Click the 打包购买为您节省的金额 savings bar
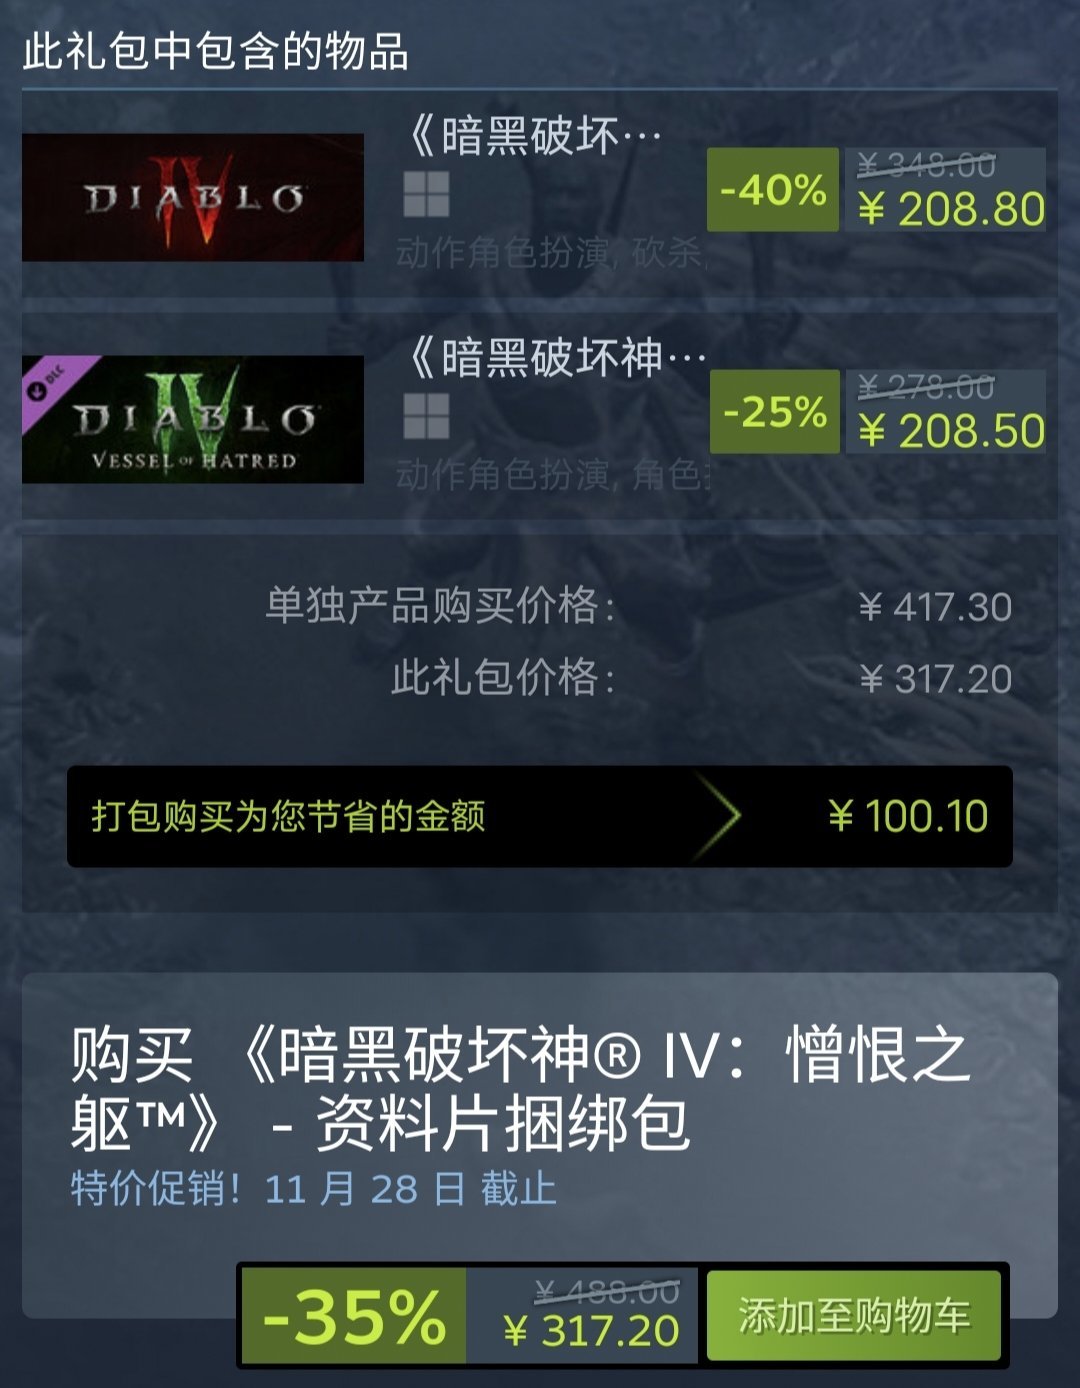Image resolution: width=1080 pixels, height=1388 pixels. (540, 816)
